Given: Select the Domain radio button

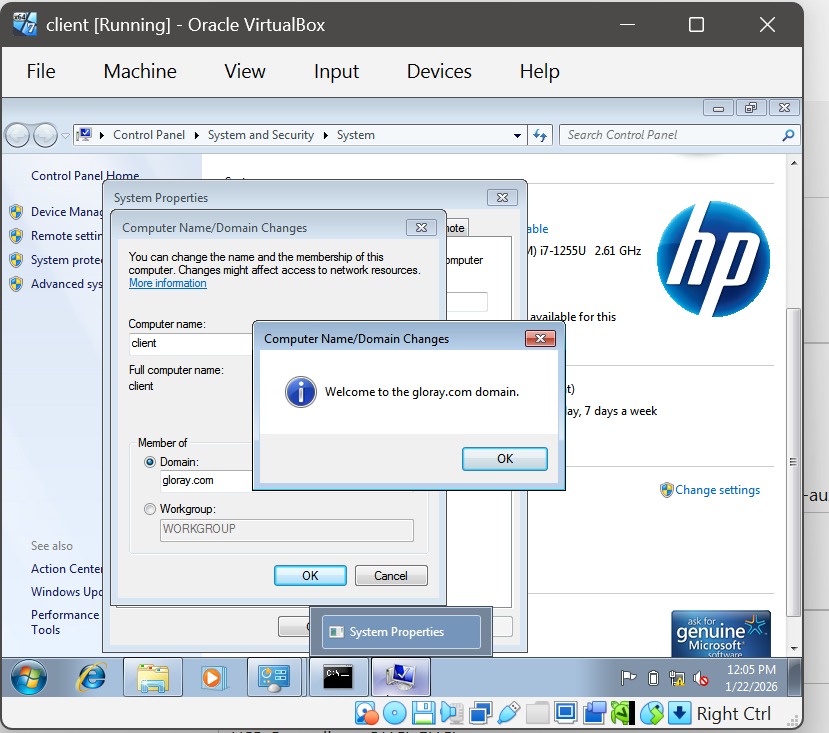Looking at the screenshot, I should 150,462.
